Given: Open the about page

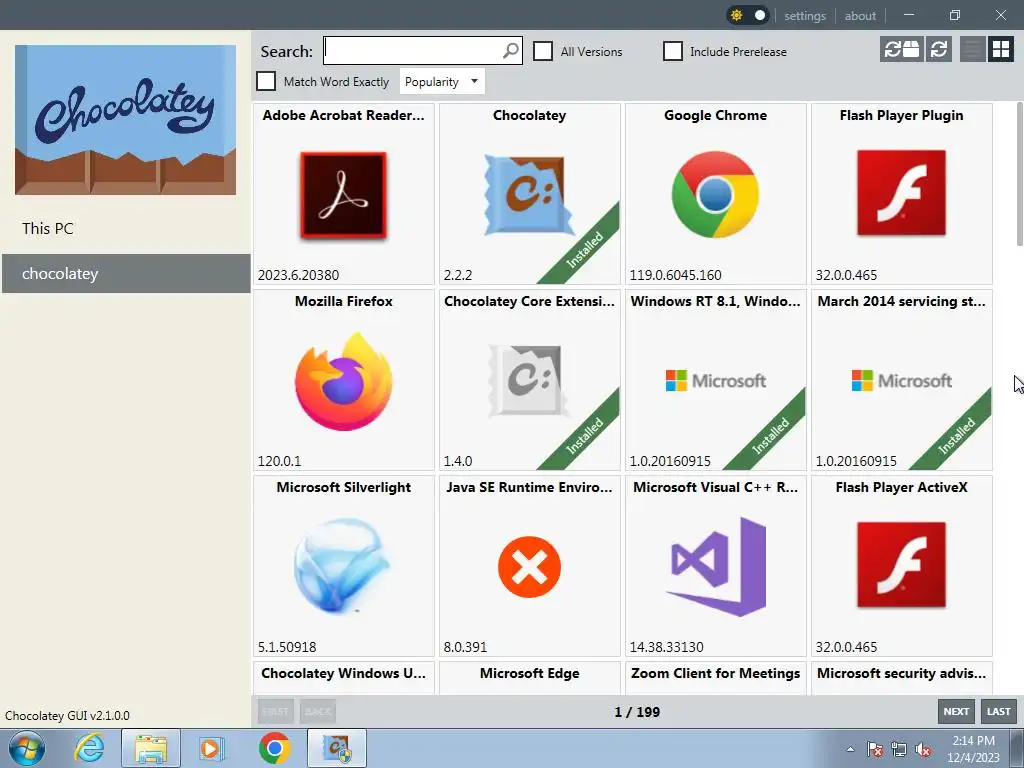Looking at the screenshot, I should click(x=860, y=16).
